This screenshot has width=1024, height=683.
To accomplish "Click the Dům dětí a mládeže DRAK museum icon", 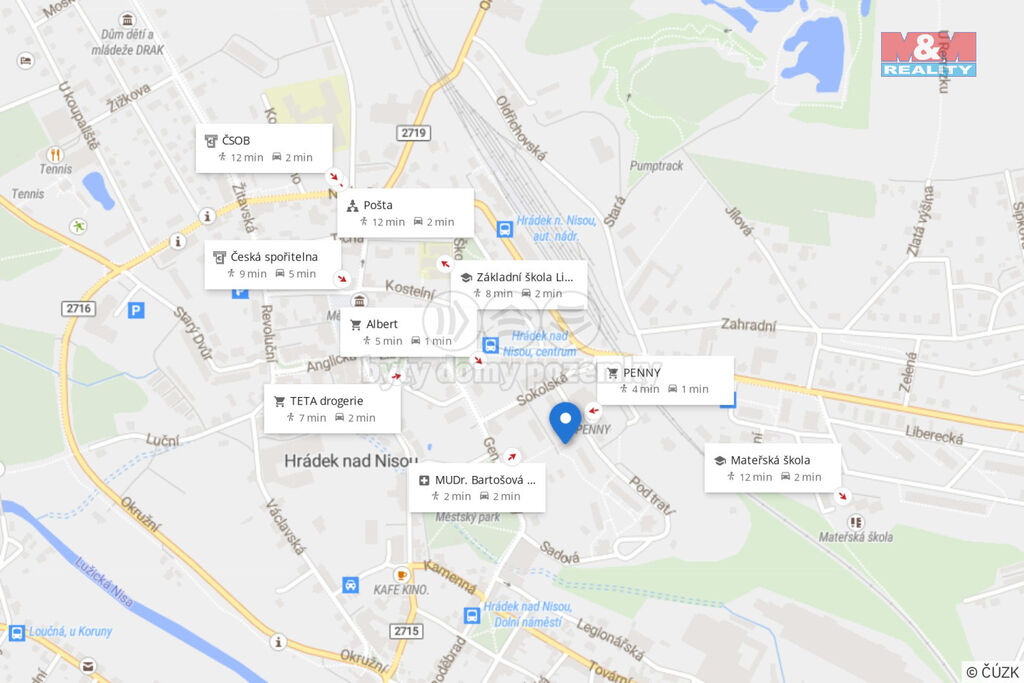I will coord(127,20).
